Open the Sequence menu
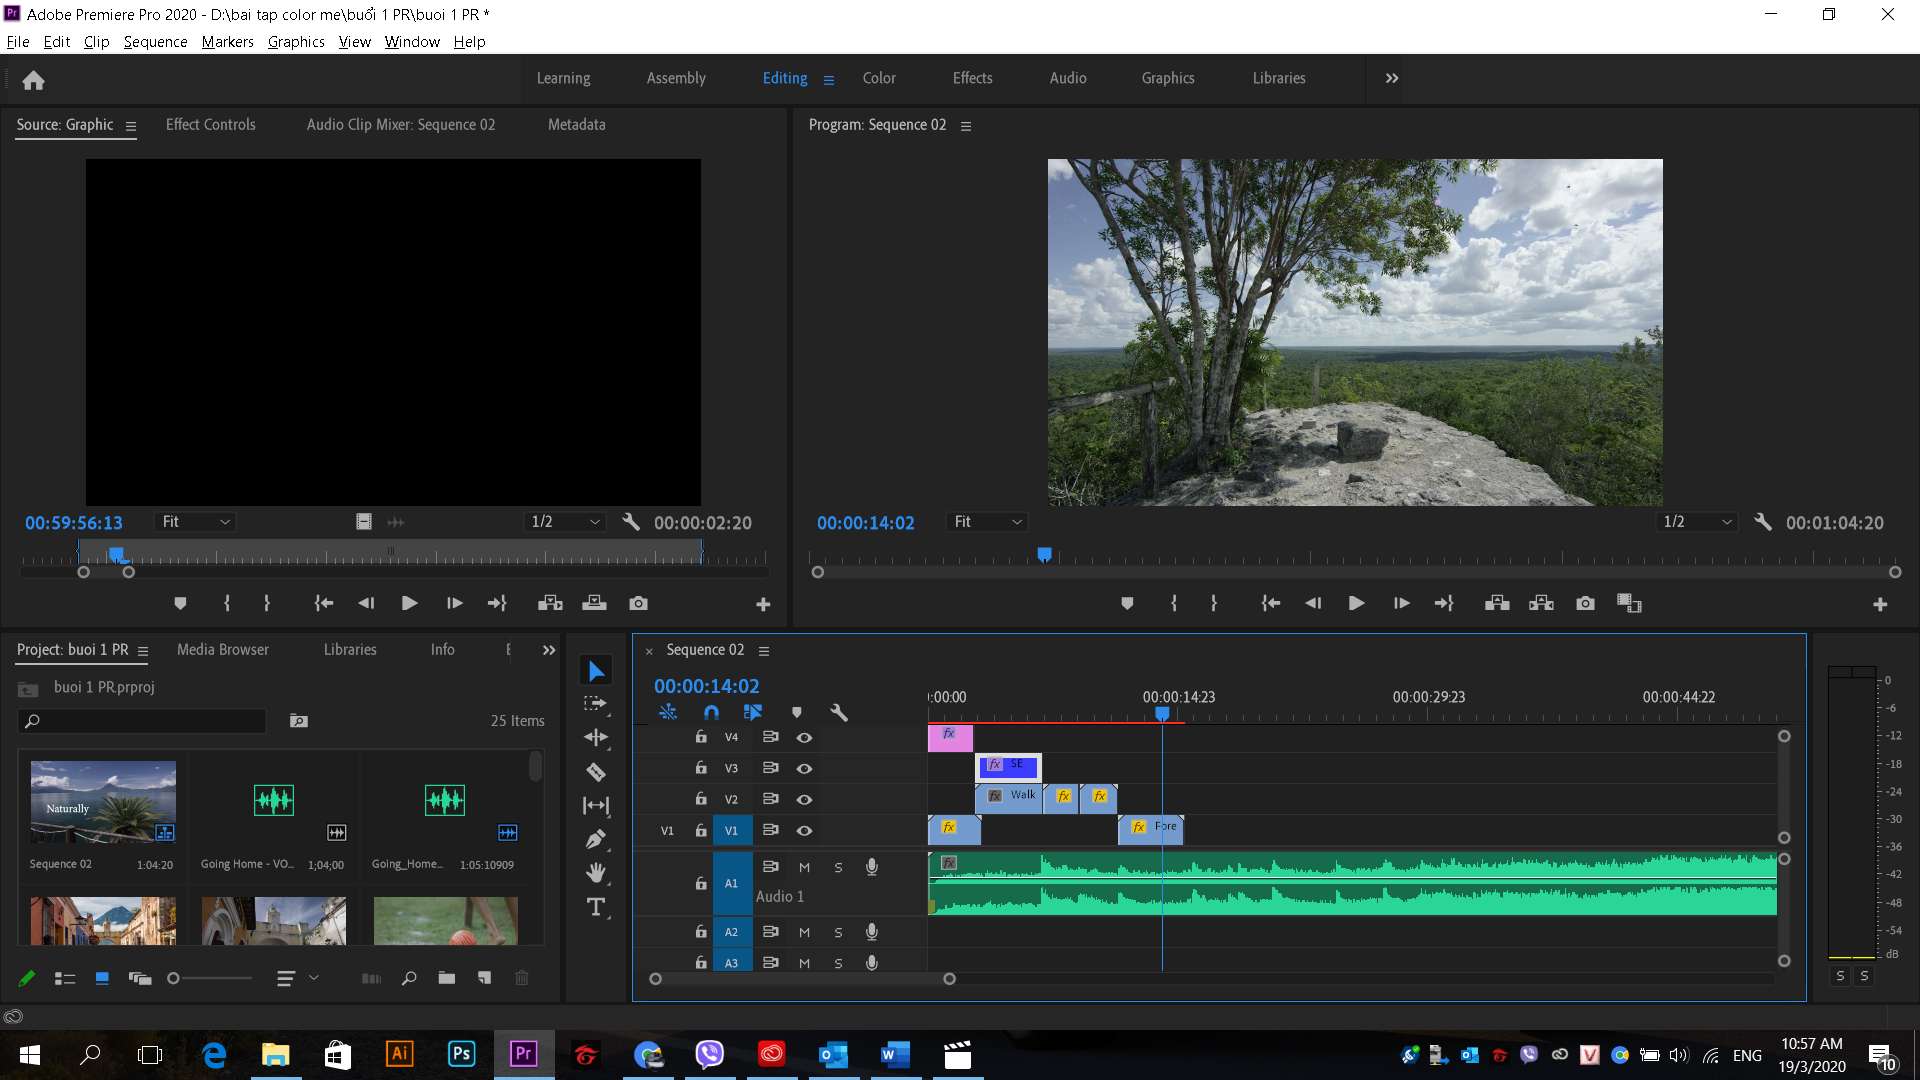Image resolution: width=1920 pixels, height=1080 pixels. click(x=155, y=42)
